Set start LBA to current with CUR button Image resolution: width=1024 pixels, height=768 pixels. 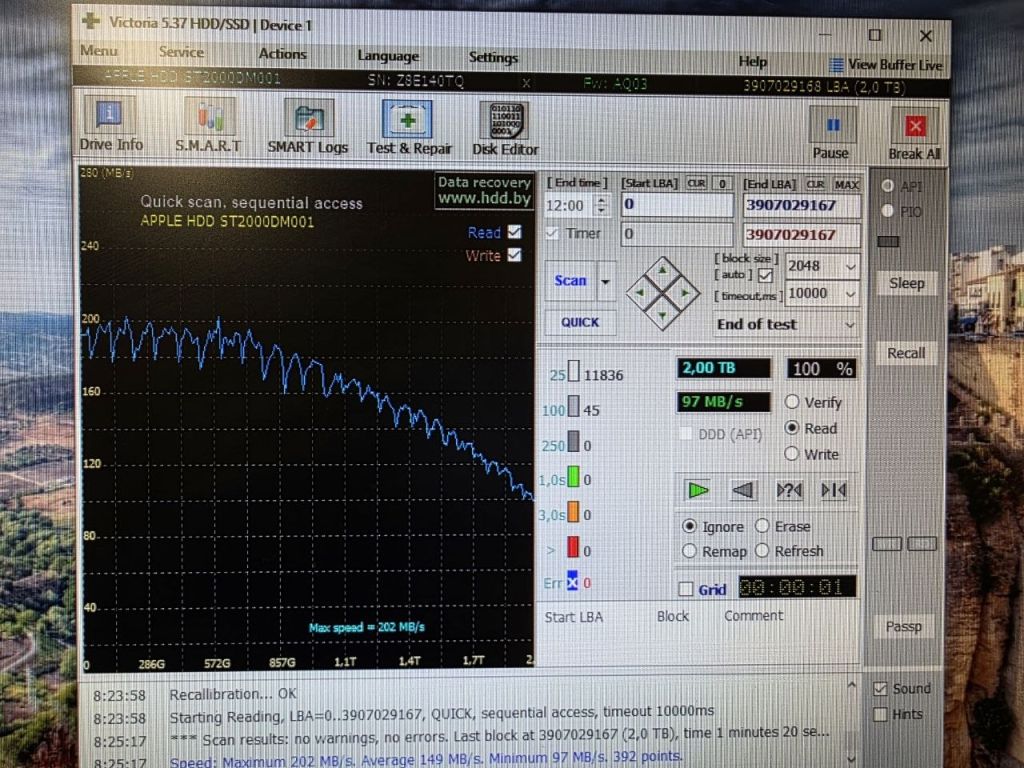[696, 184]
